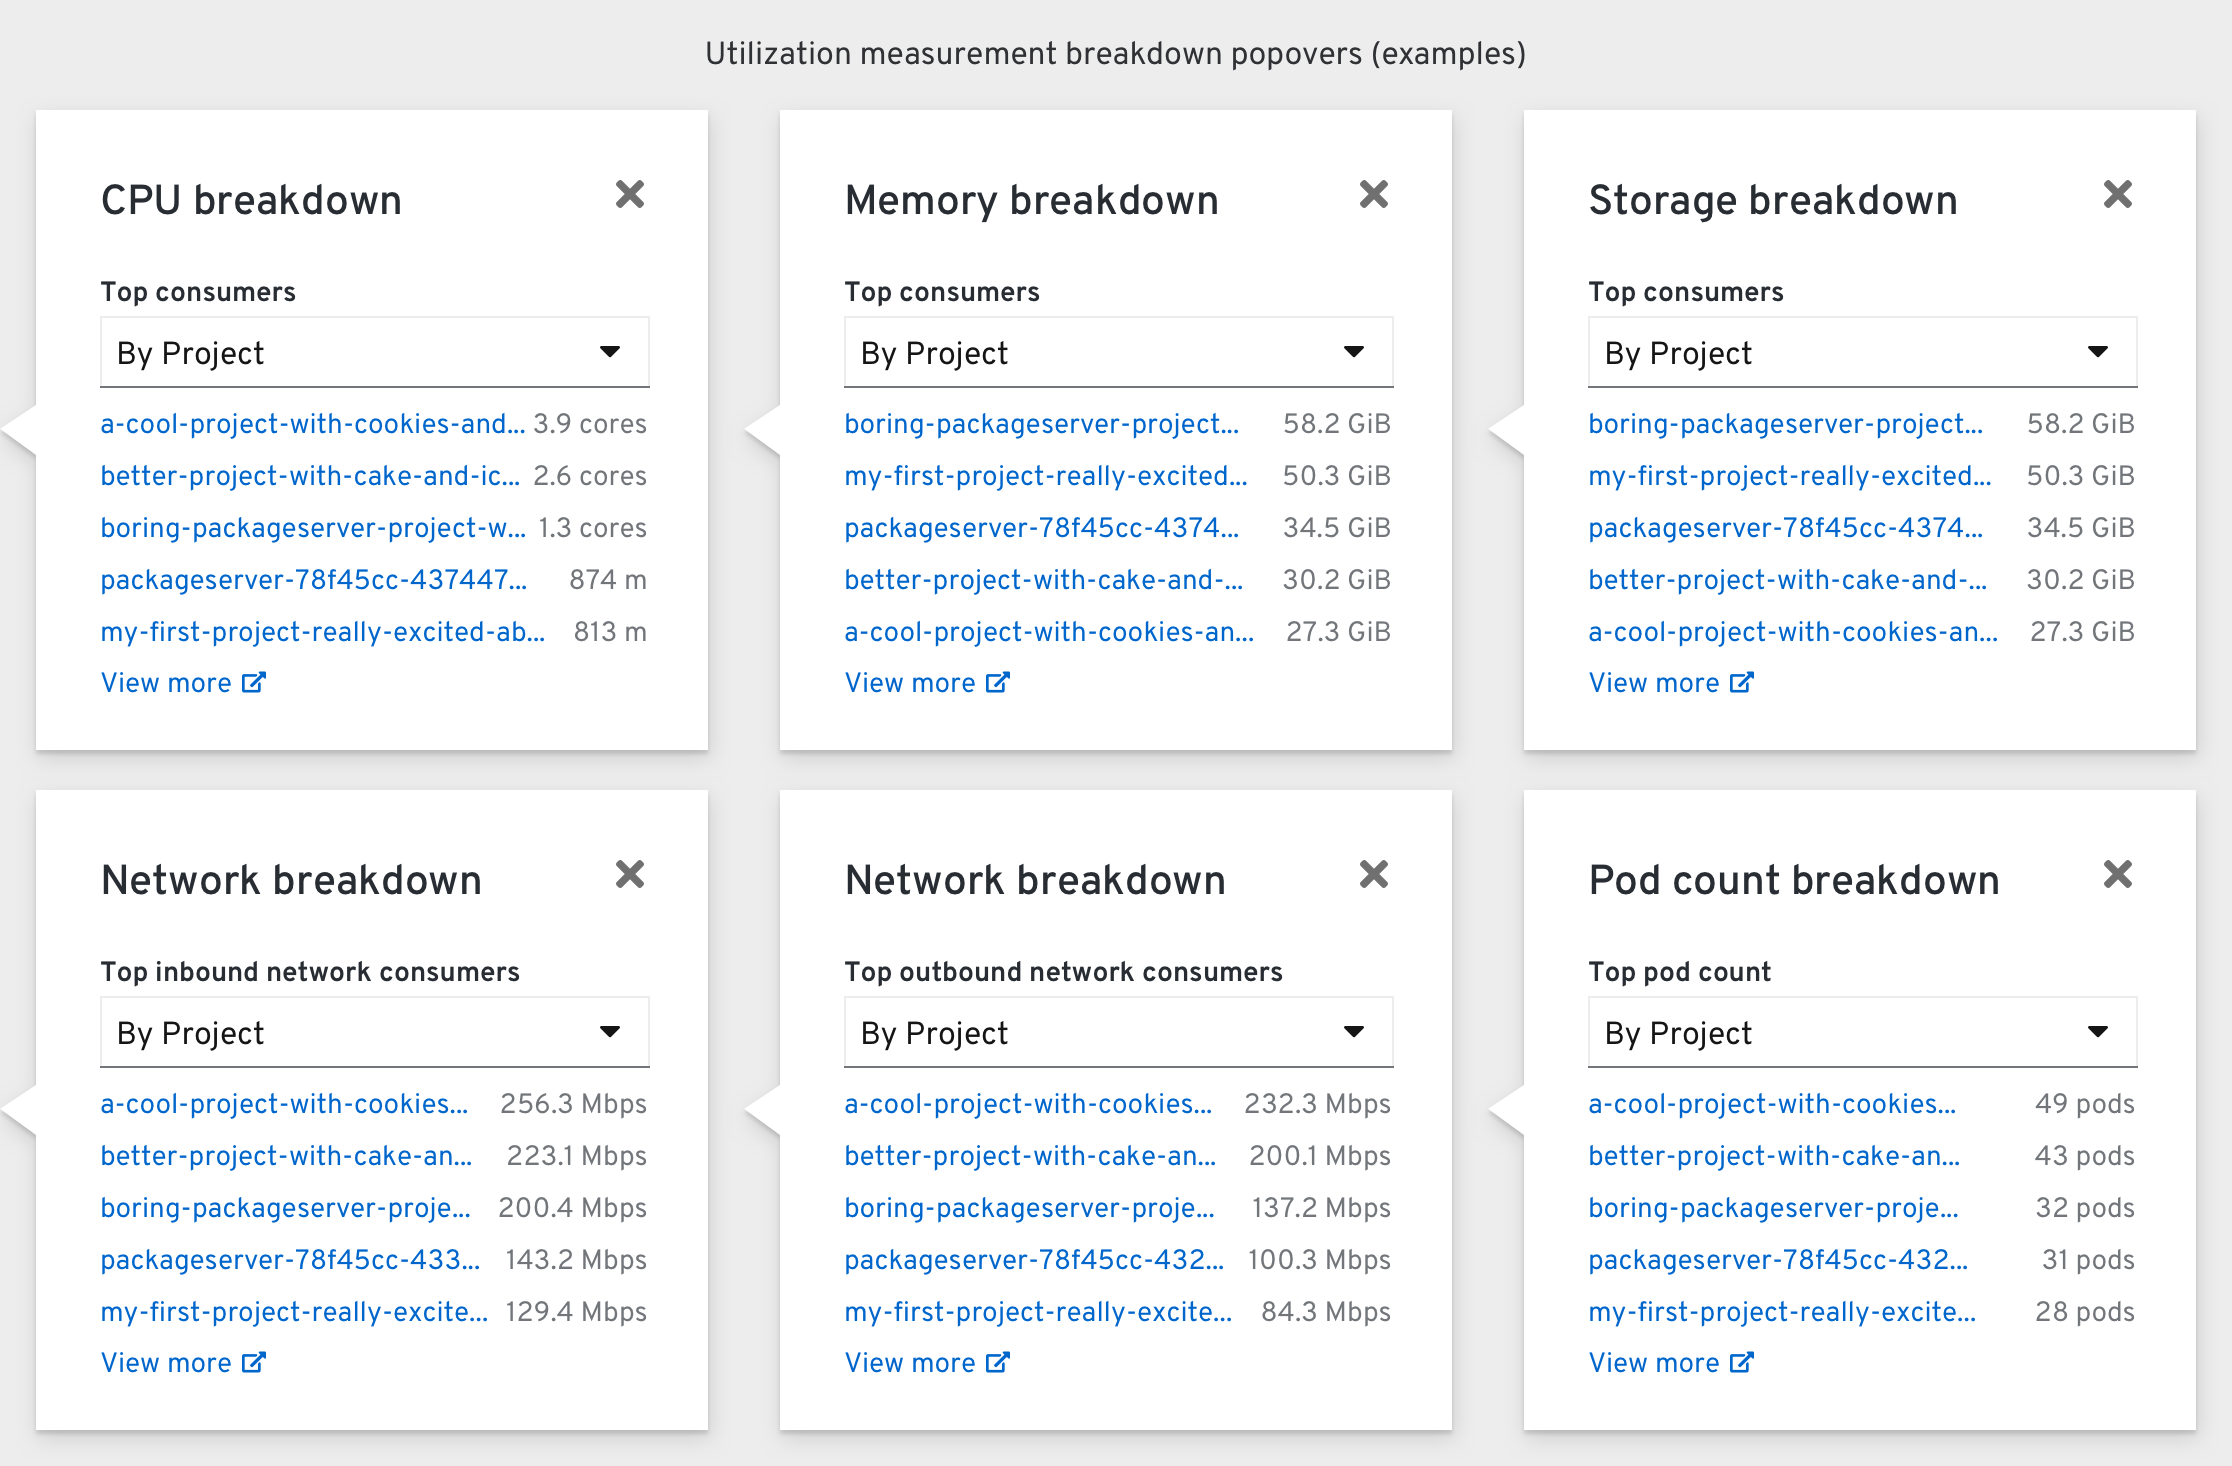
Task: Close the CPU breakdown popover
Action: click(x=630, y=194)
